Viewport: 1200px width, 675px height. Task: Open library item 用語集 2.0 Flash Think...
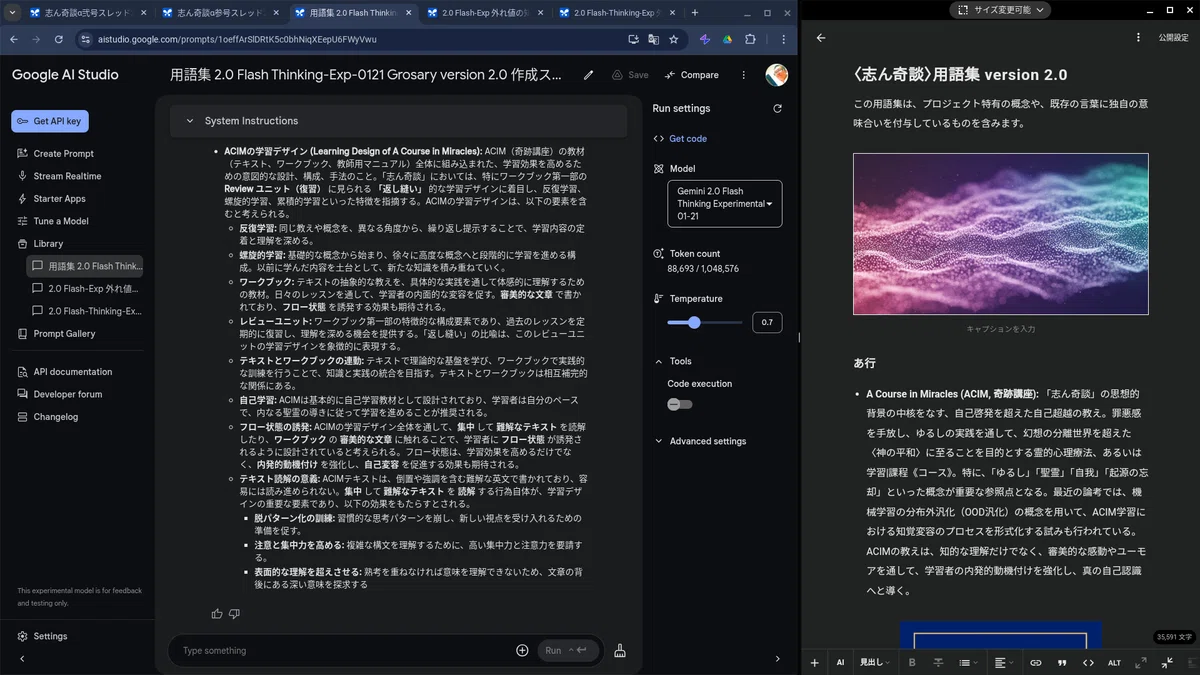(86, 266)
